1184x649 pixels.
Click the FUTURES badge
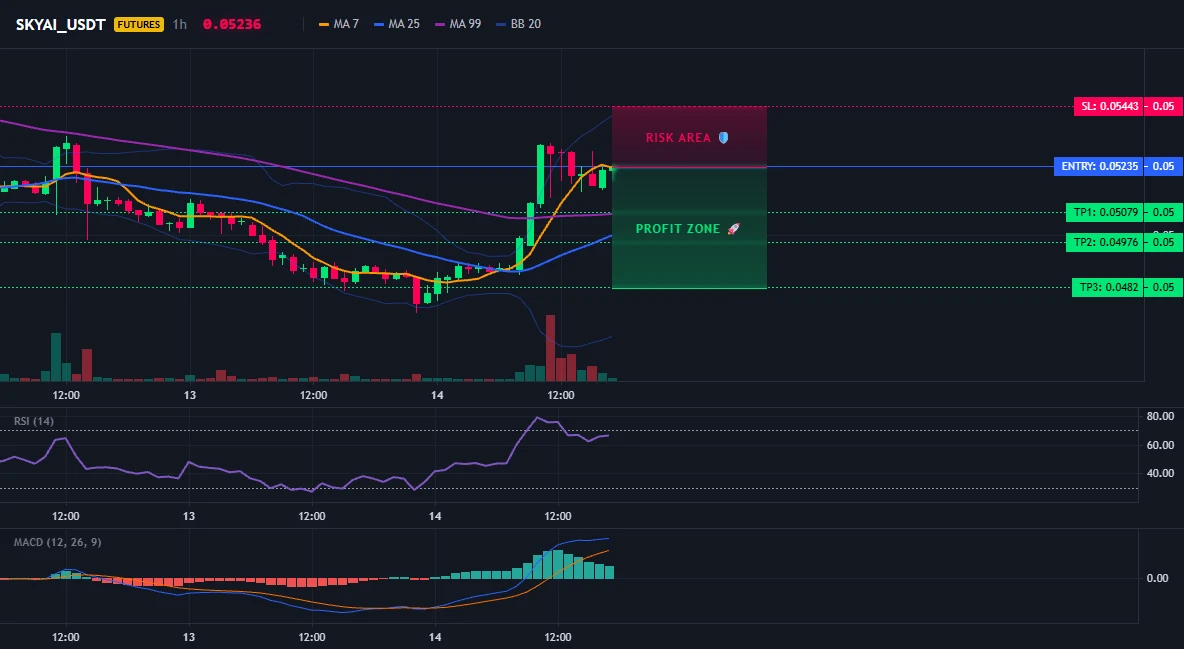138,24
